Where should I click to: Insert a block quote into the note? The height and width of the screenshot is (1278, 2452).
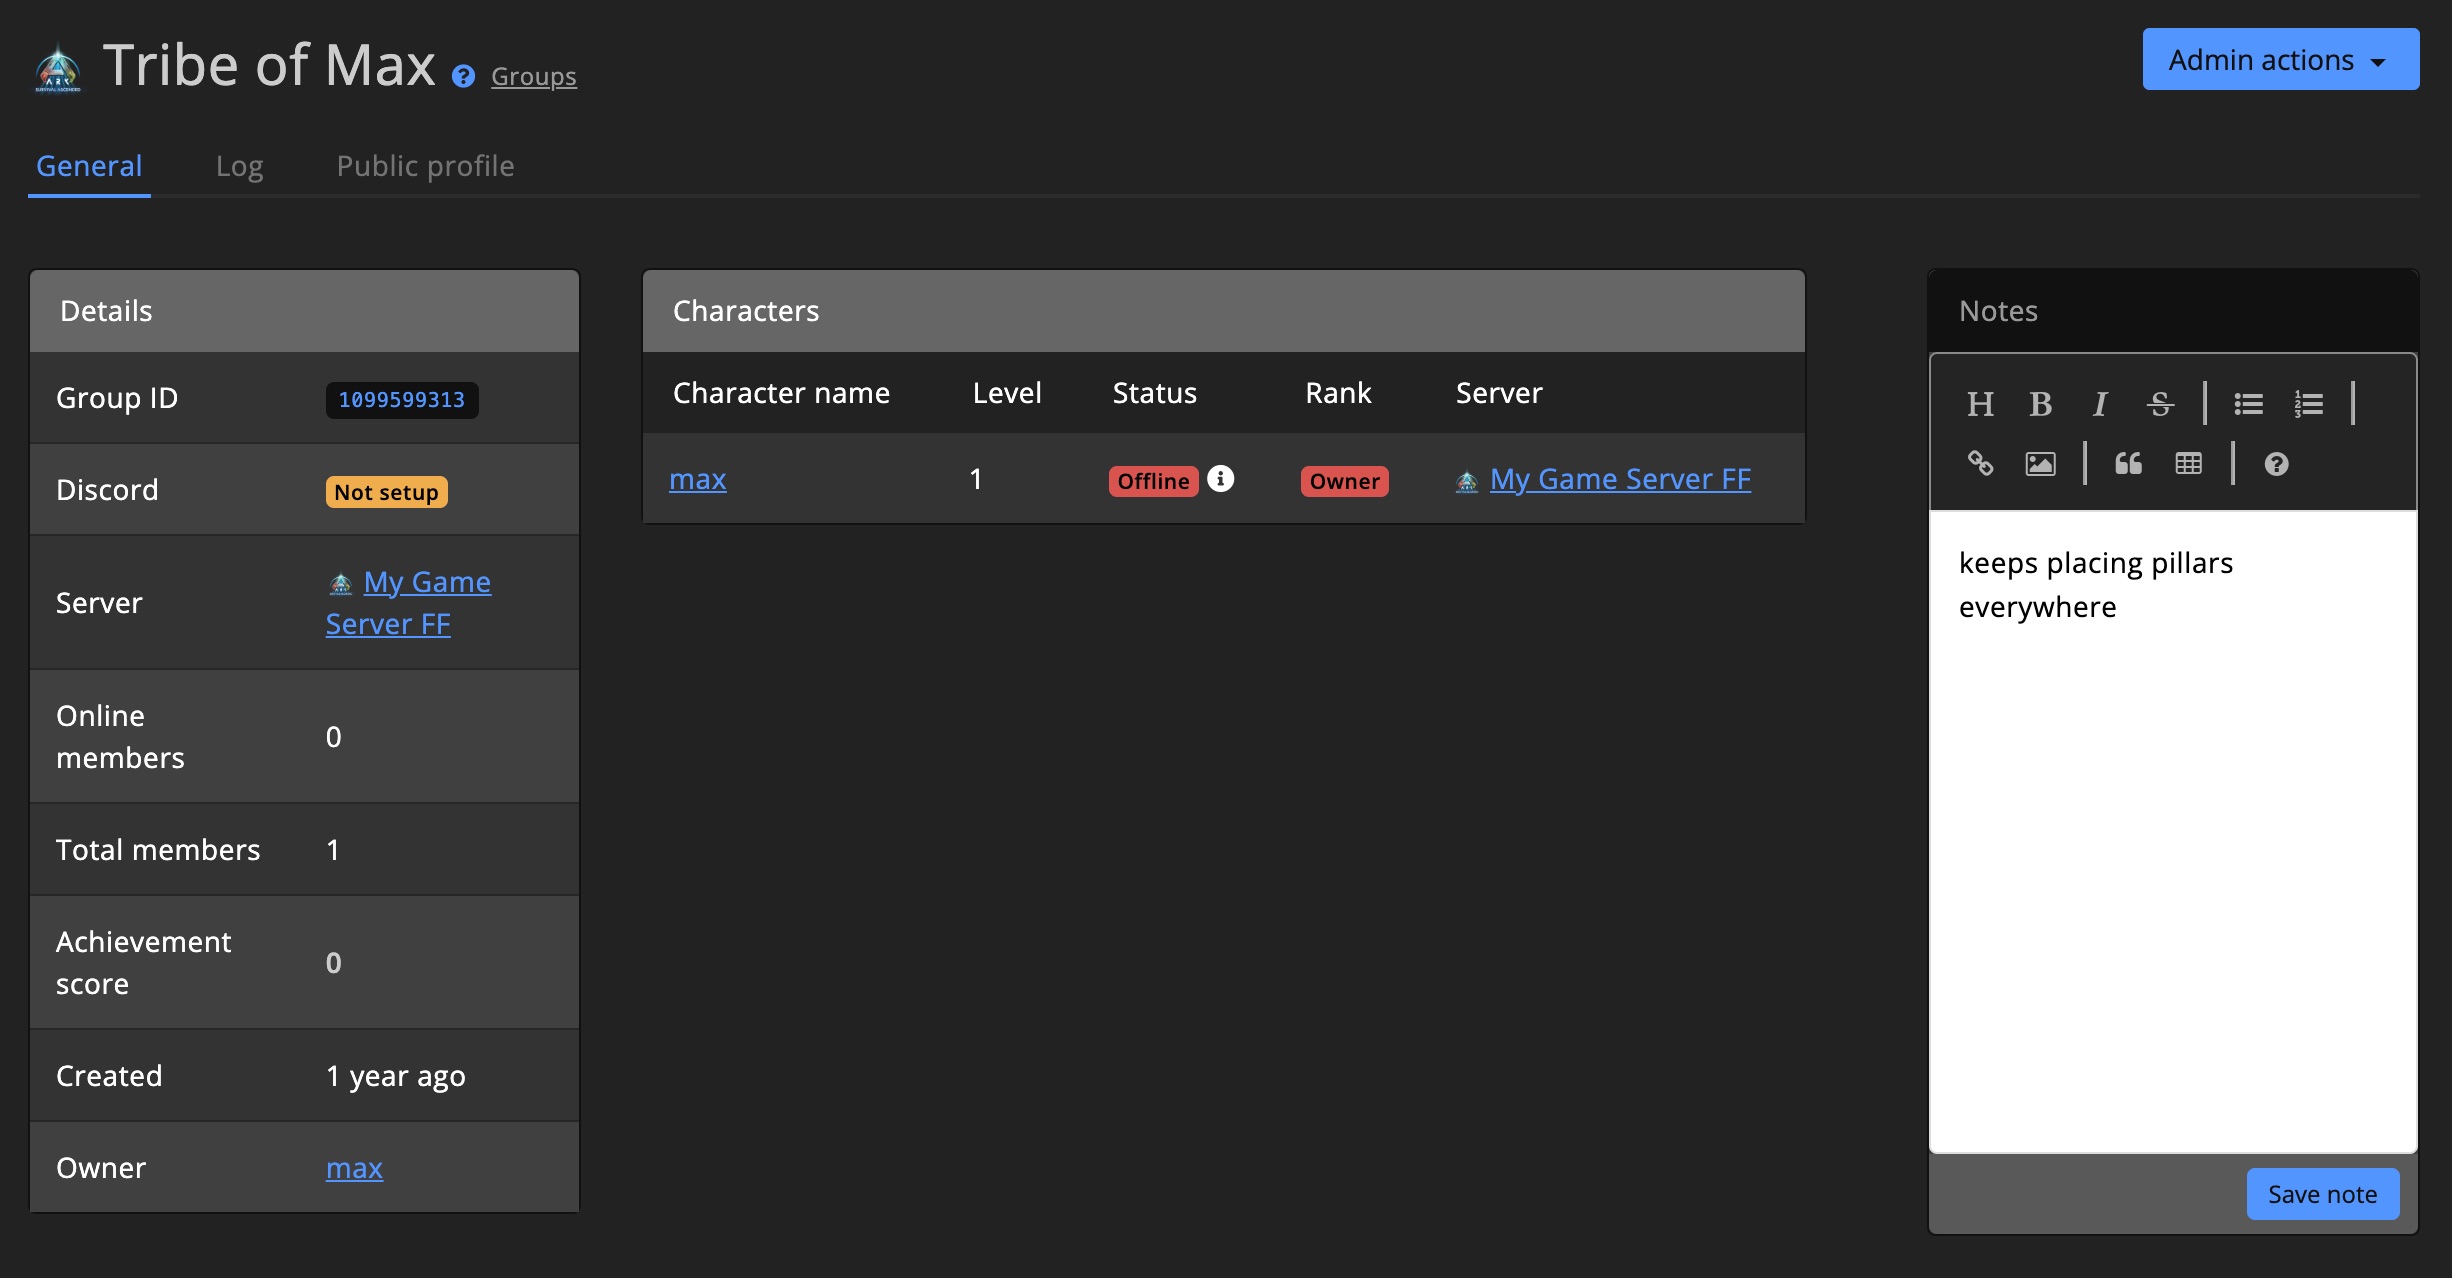(x=2127, y=463)
